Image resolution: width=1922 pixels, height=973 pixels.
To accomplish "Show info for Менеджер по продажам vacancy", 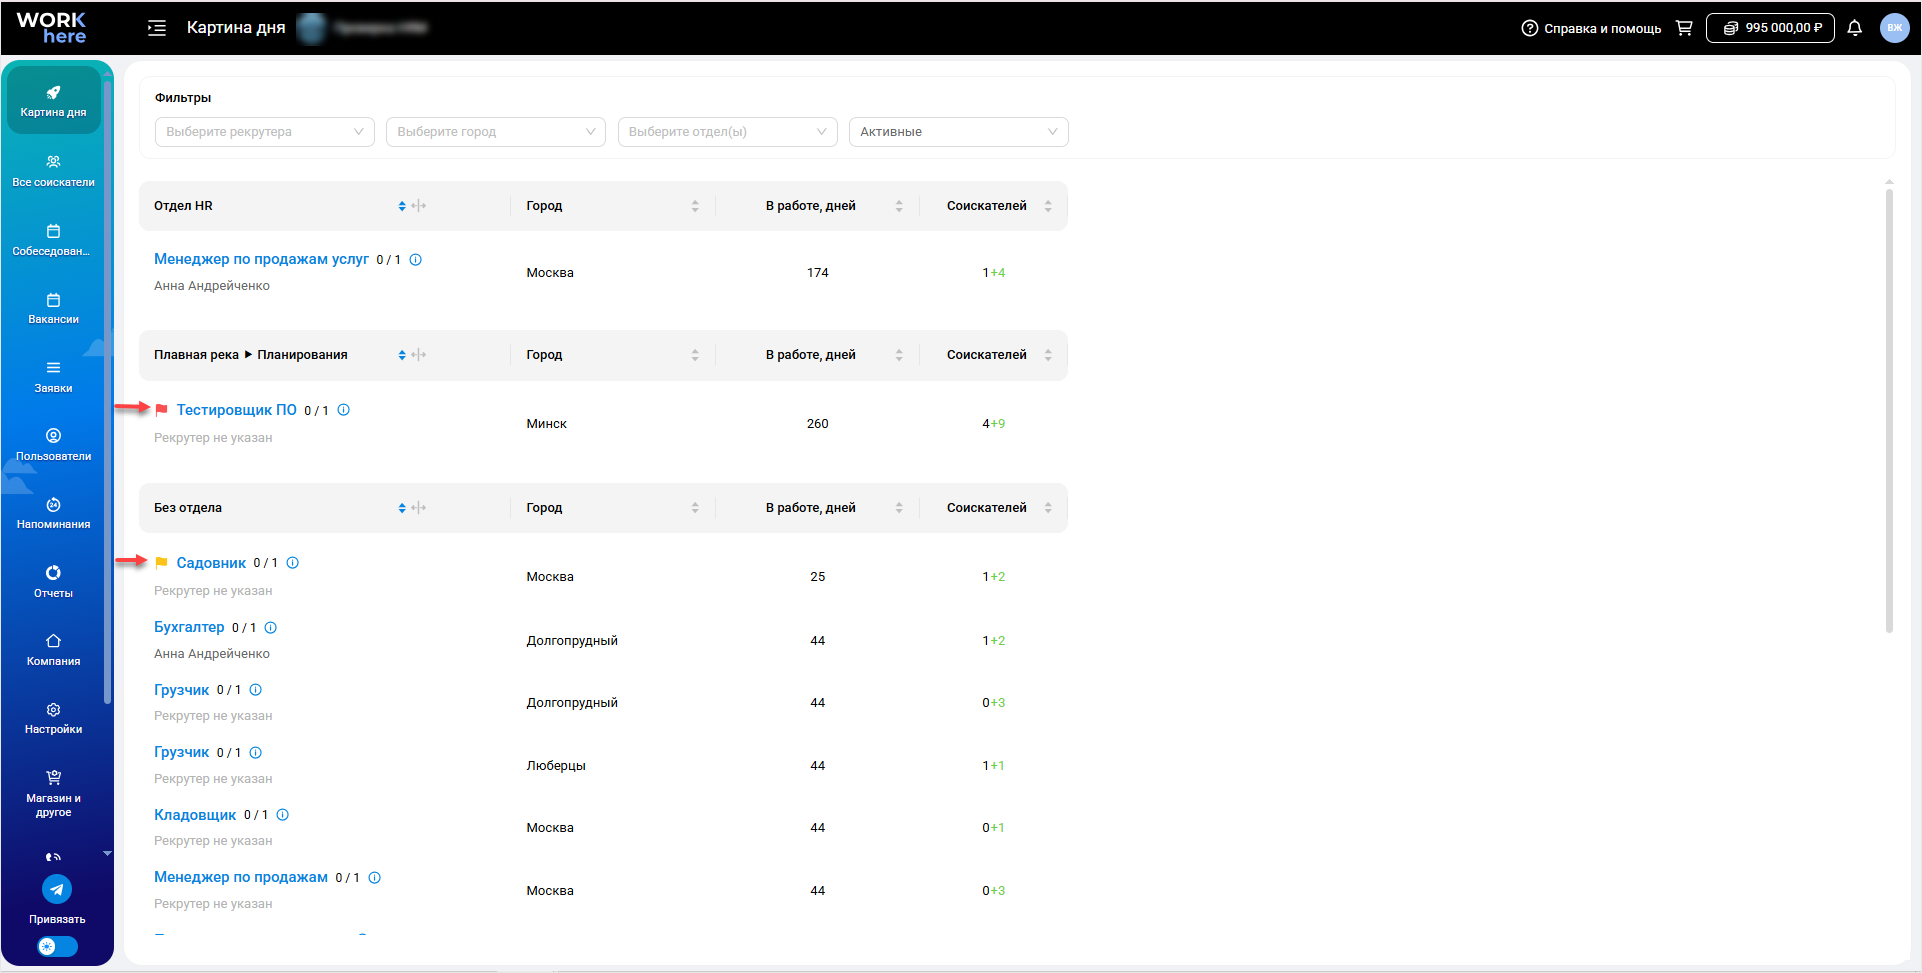I will point(375,878).
